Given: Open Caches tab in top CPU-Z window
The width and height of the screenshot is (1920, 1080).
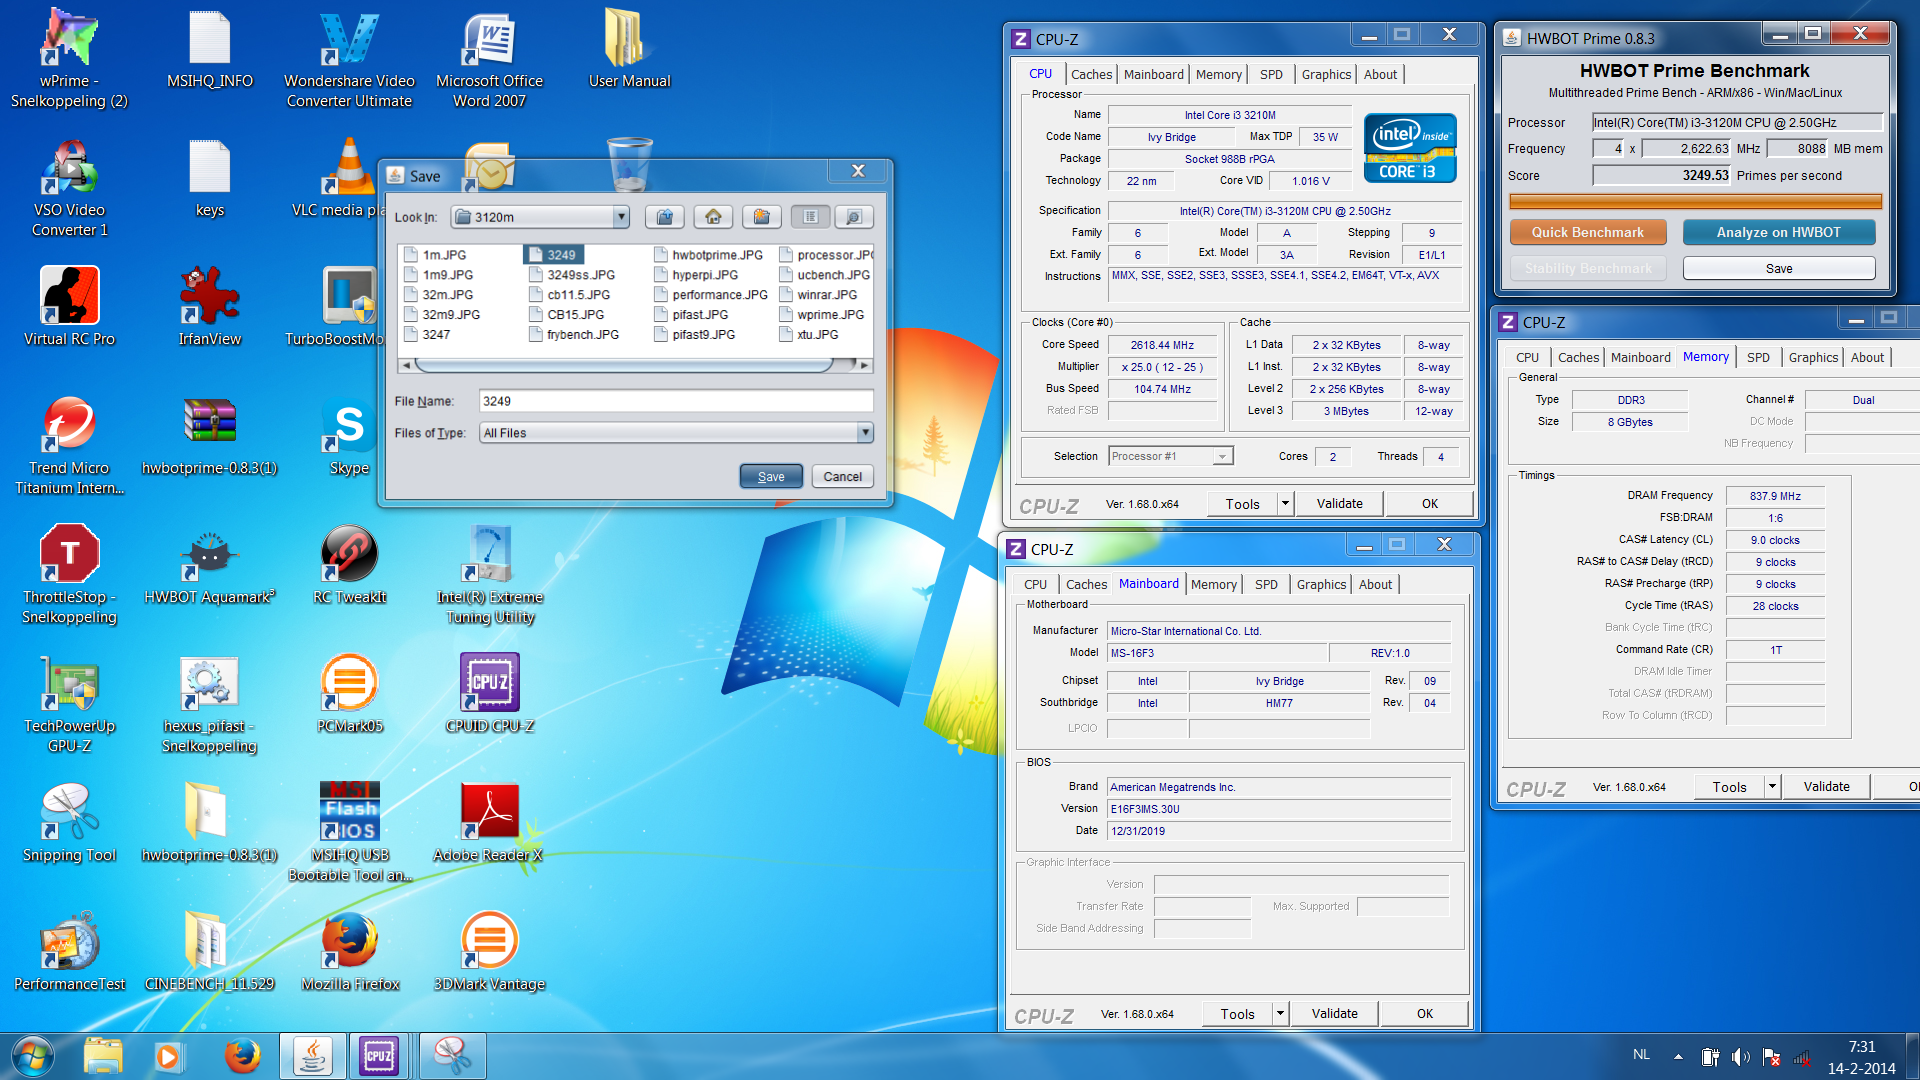Looking at the screenshot, I should pyautogui.click(x=1091, y=74).
